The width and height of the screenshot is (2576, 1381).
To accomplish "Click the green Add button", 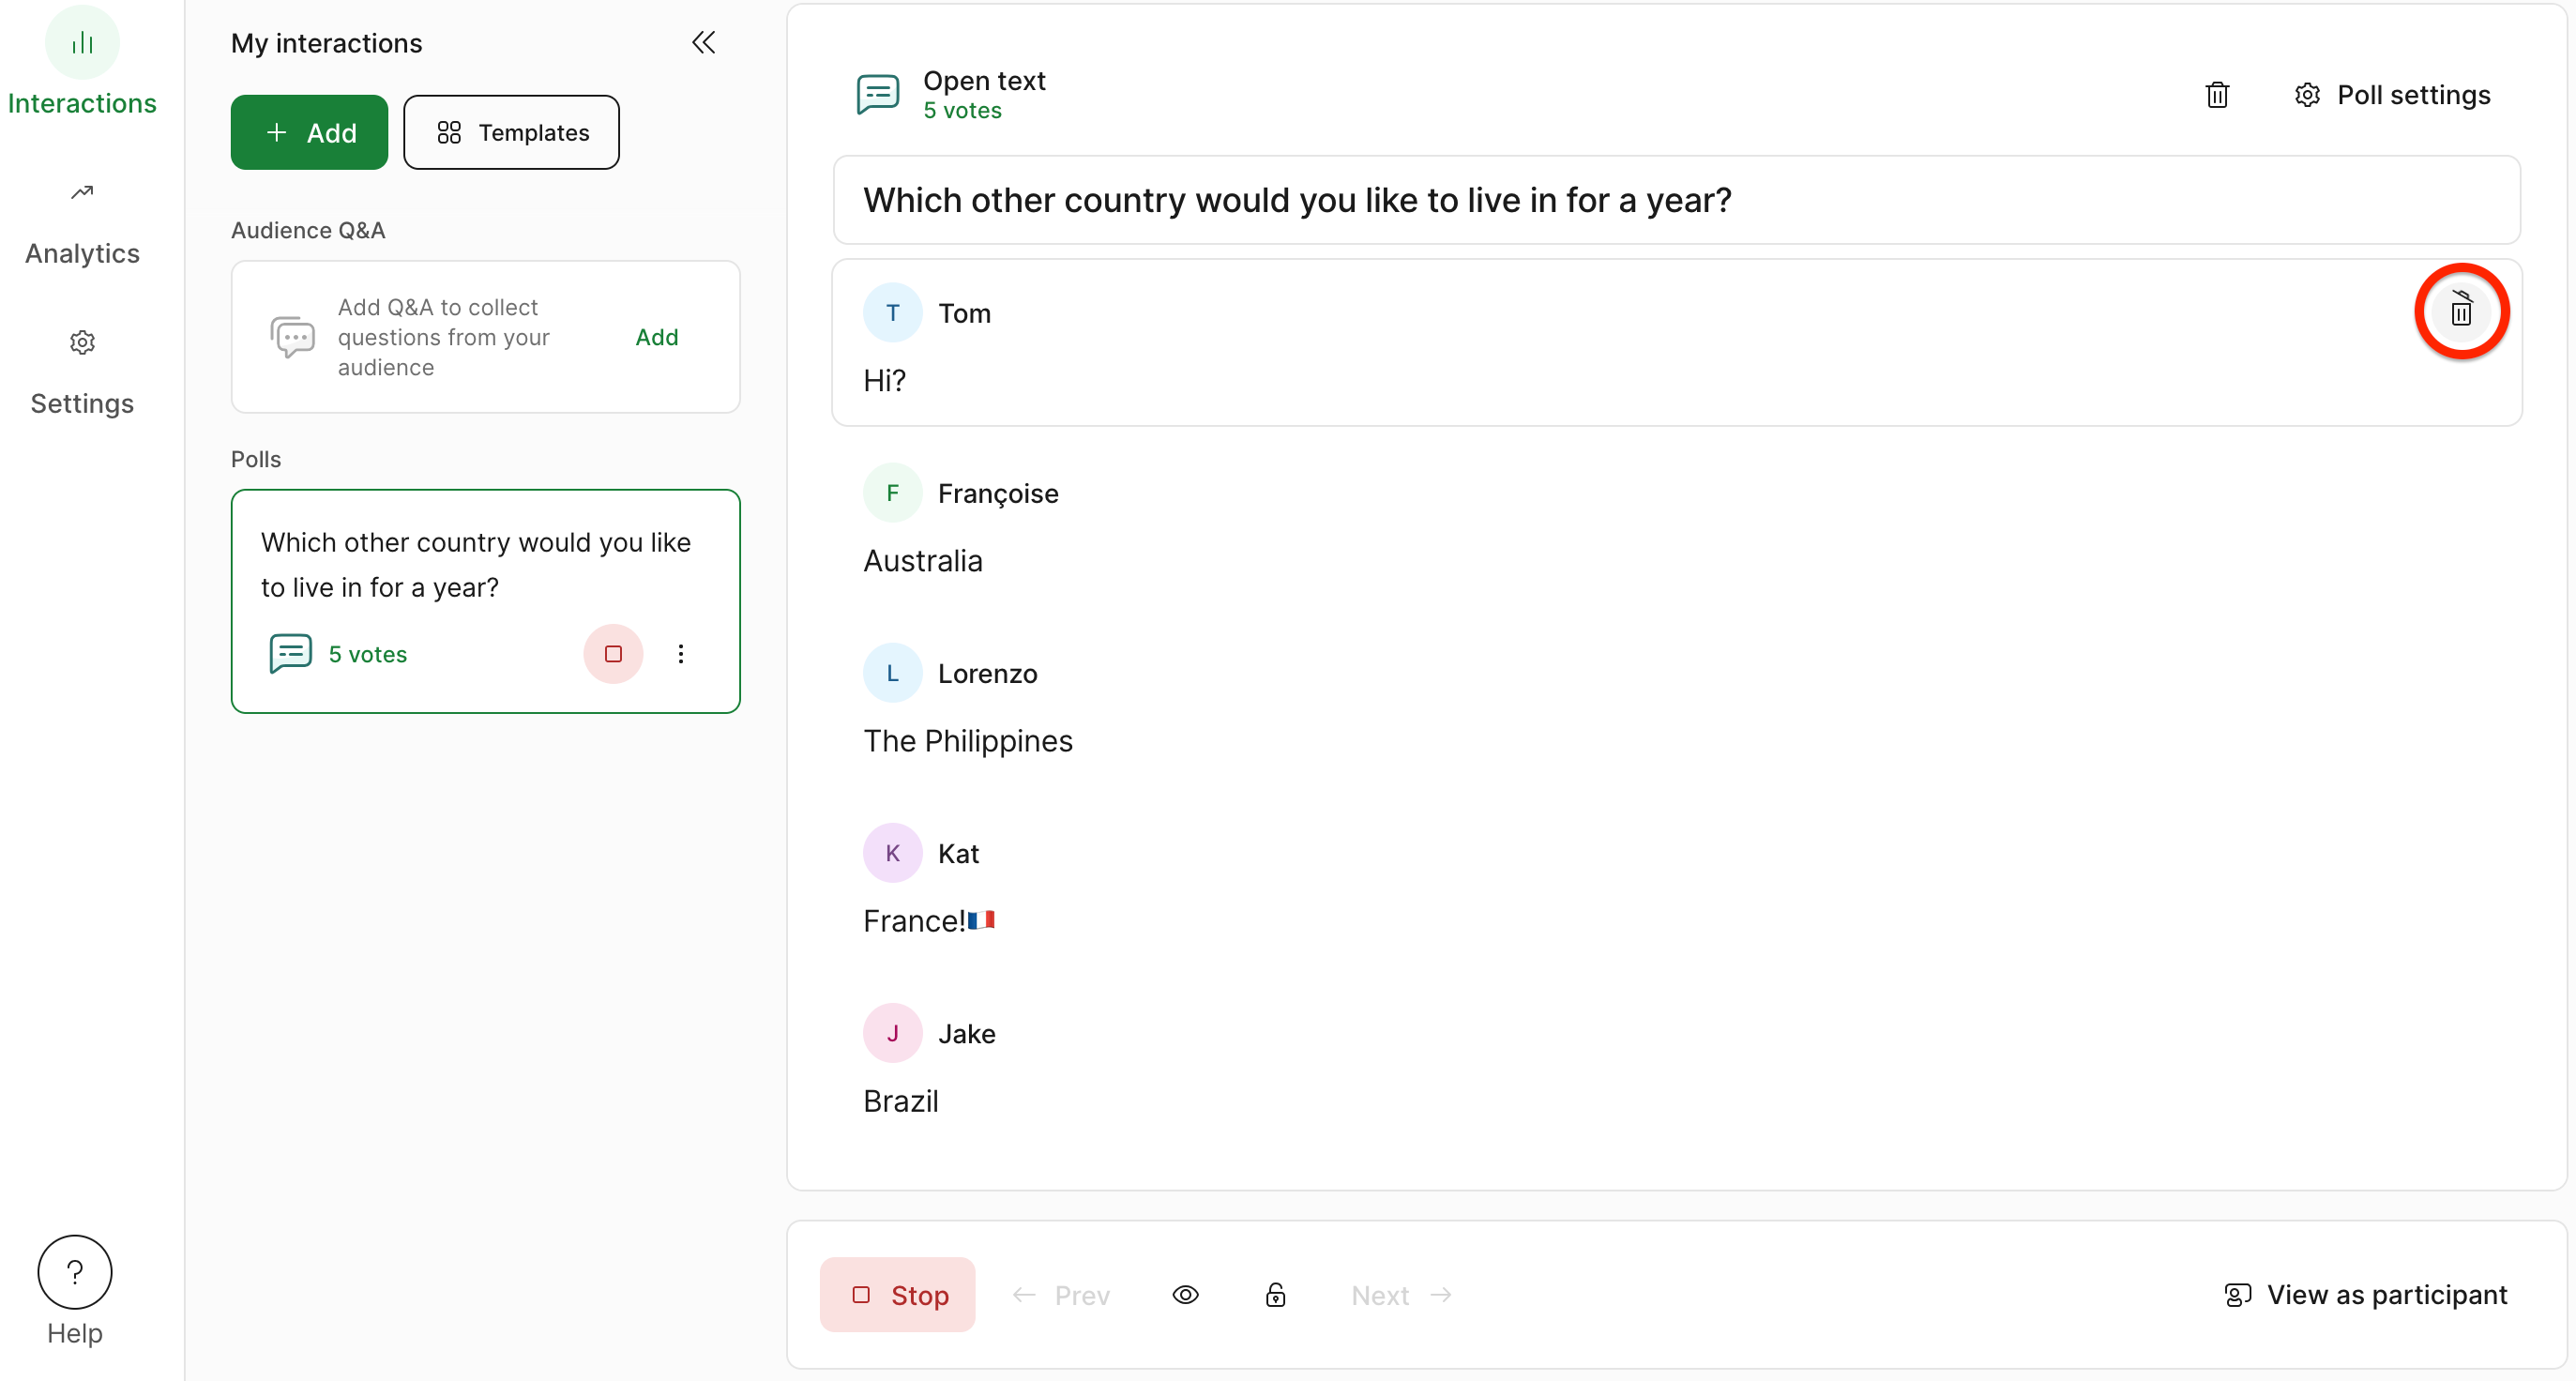I will click(x=309, y=133).
